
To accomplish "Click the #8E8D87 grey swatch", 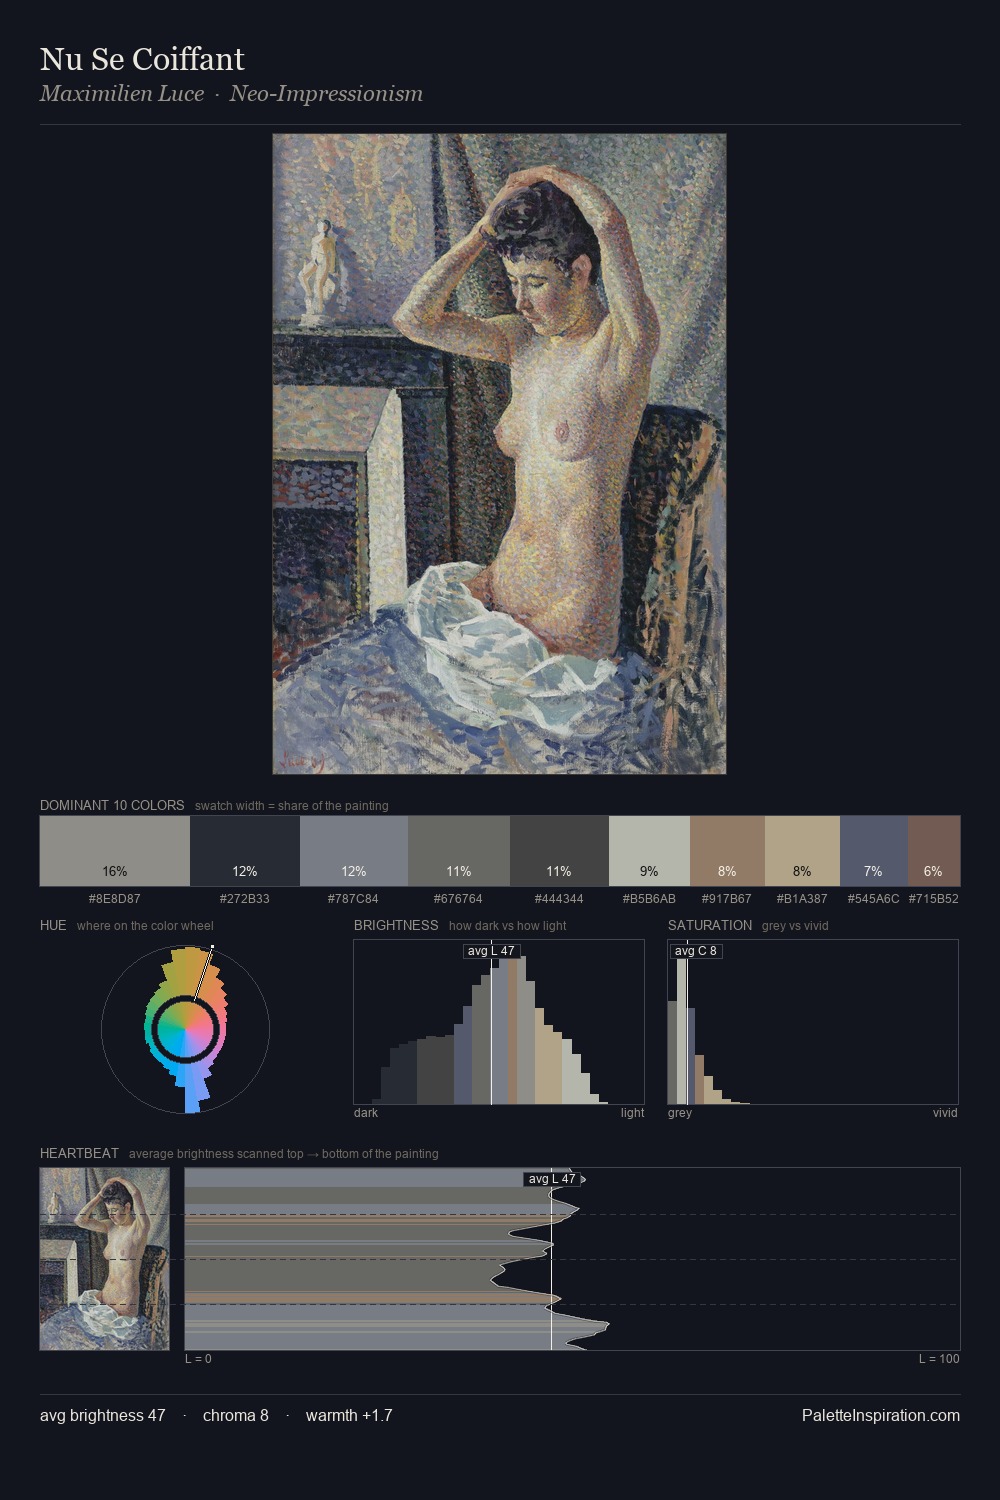I will [115, 851].
